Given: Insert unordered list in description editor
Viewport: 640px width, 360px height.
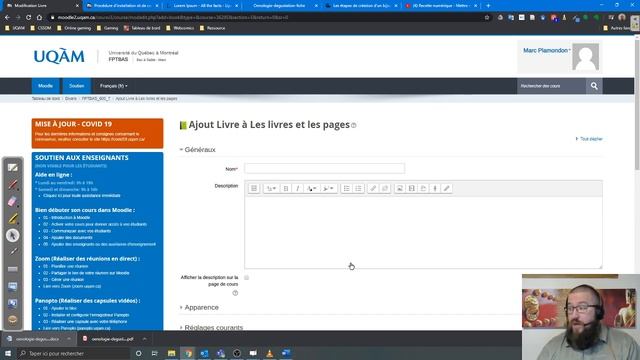Looking at the screenshot, I should click(347, 188).
